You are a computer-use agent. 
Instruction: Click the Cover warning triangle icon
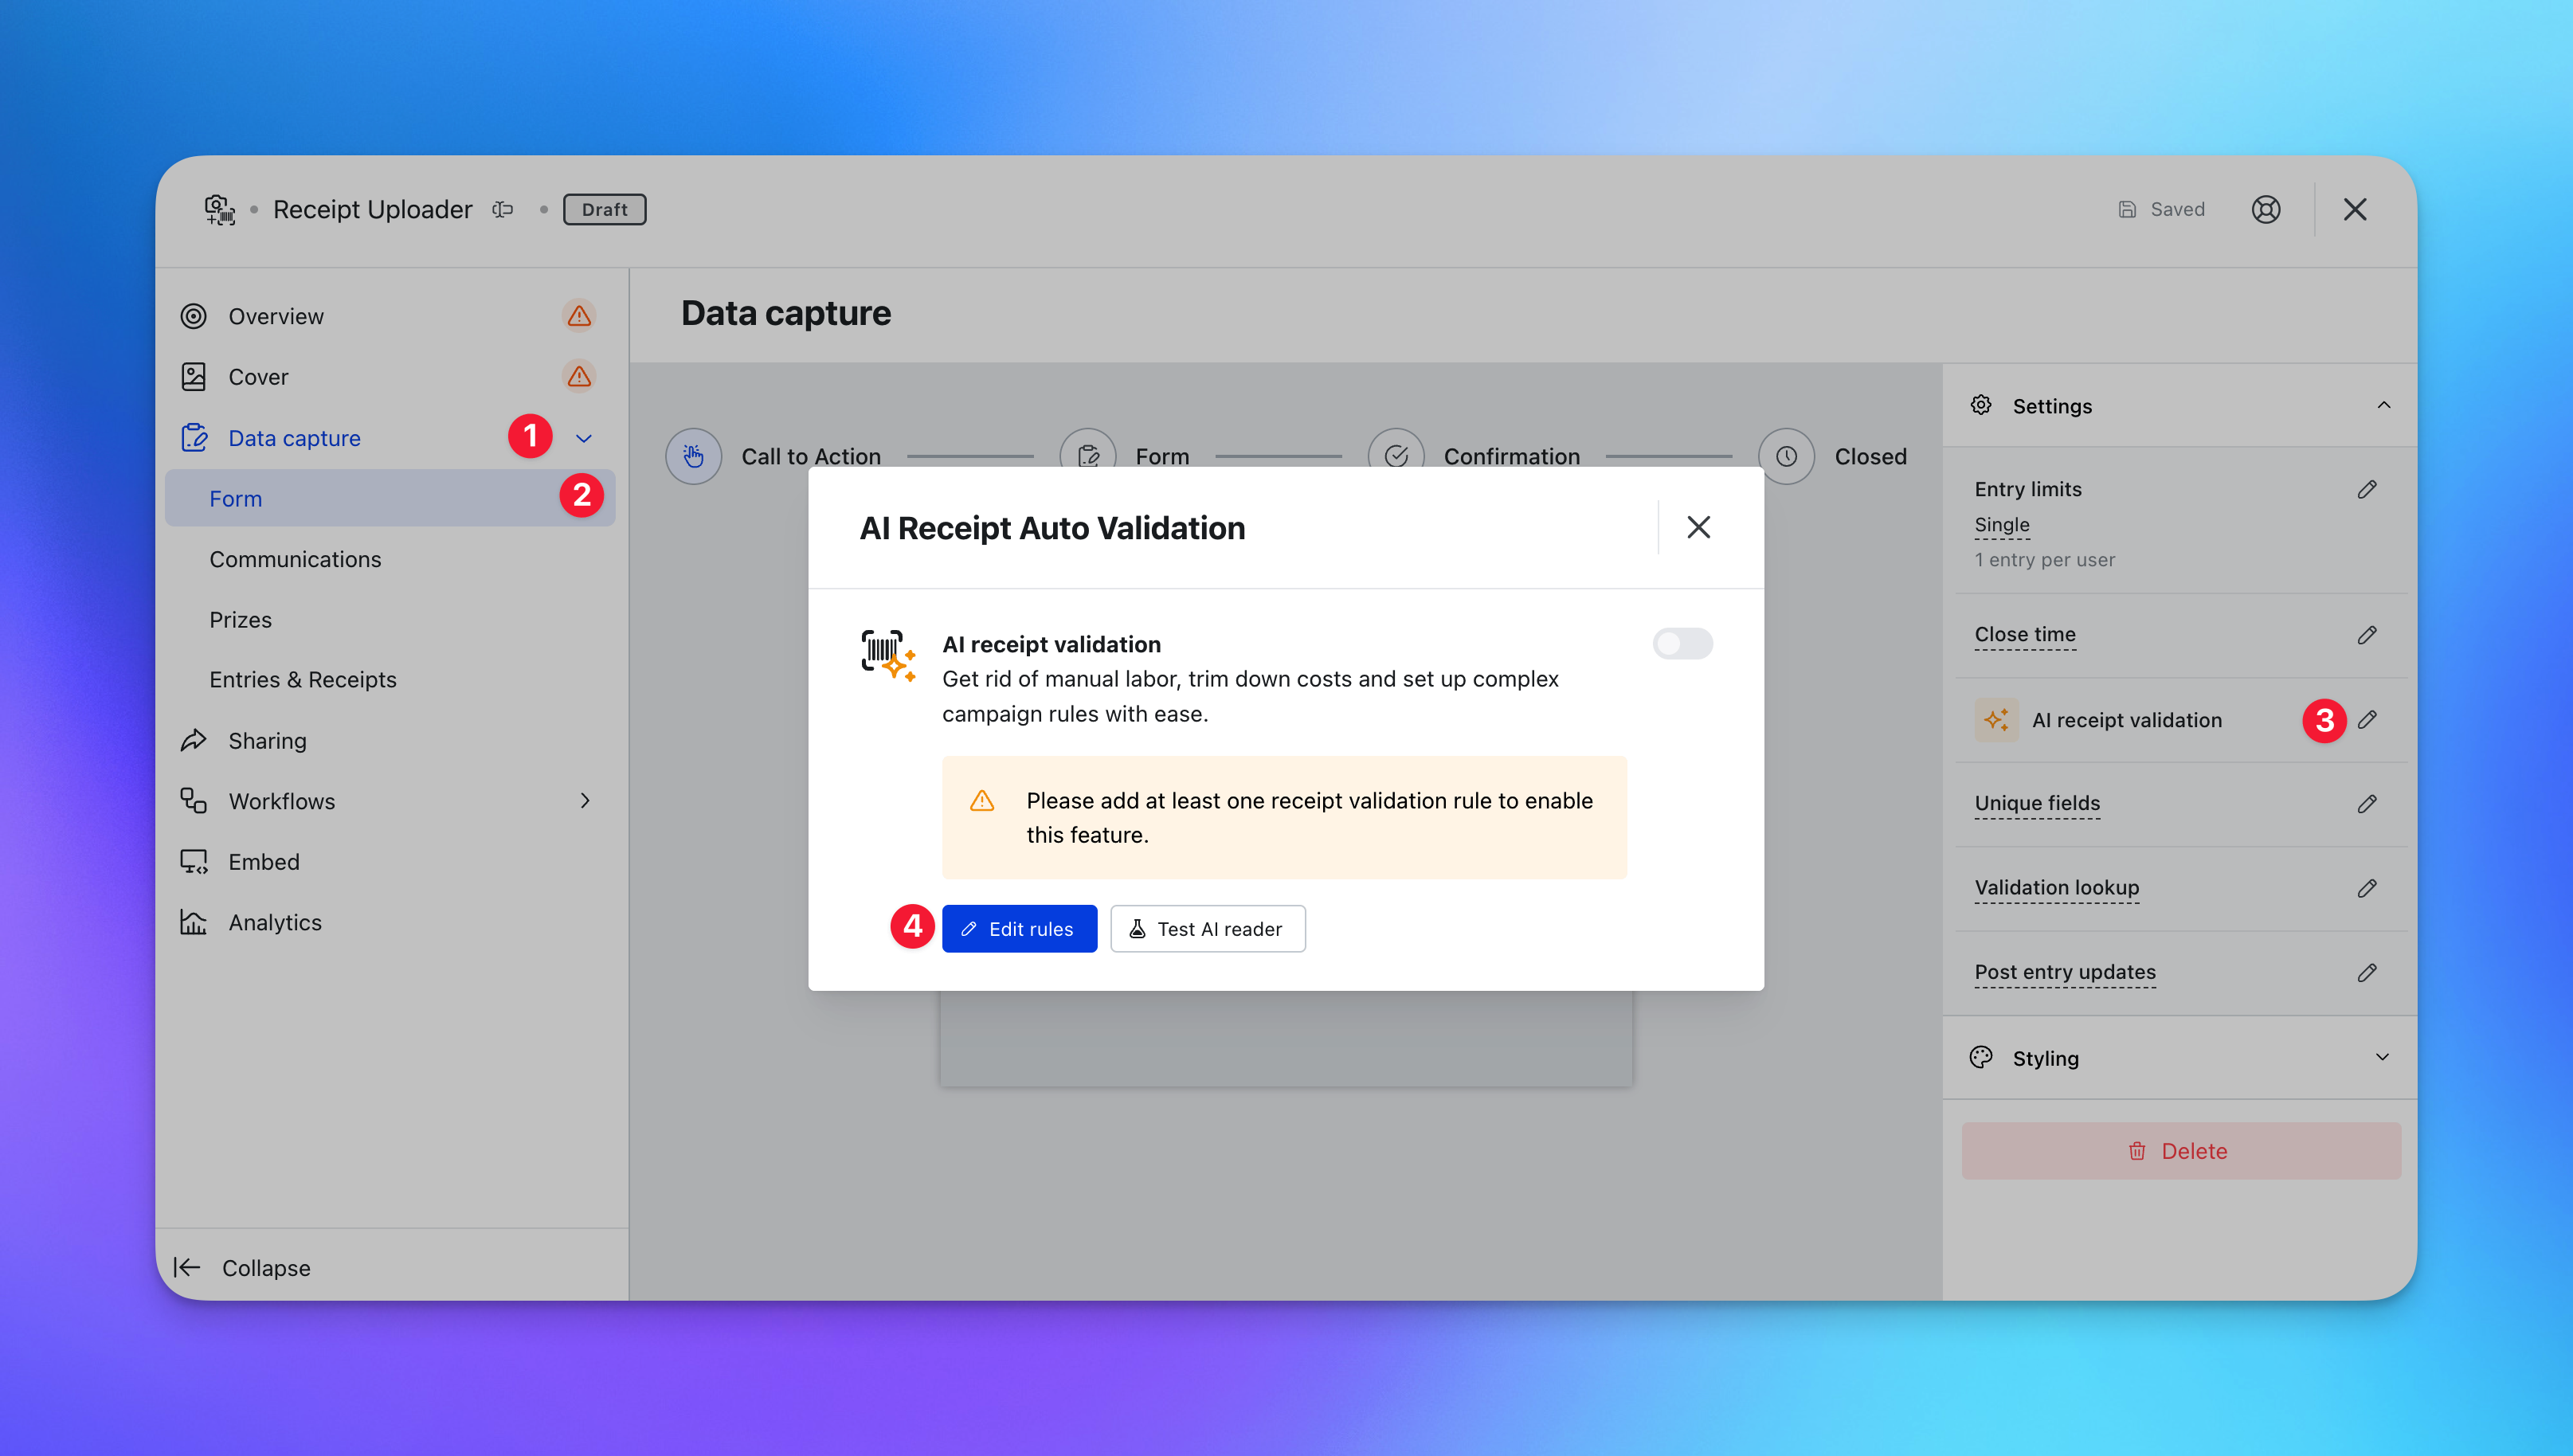point(578,377)
